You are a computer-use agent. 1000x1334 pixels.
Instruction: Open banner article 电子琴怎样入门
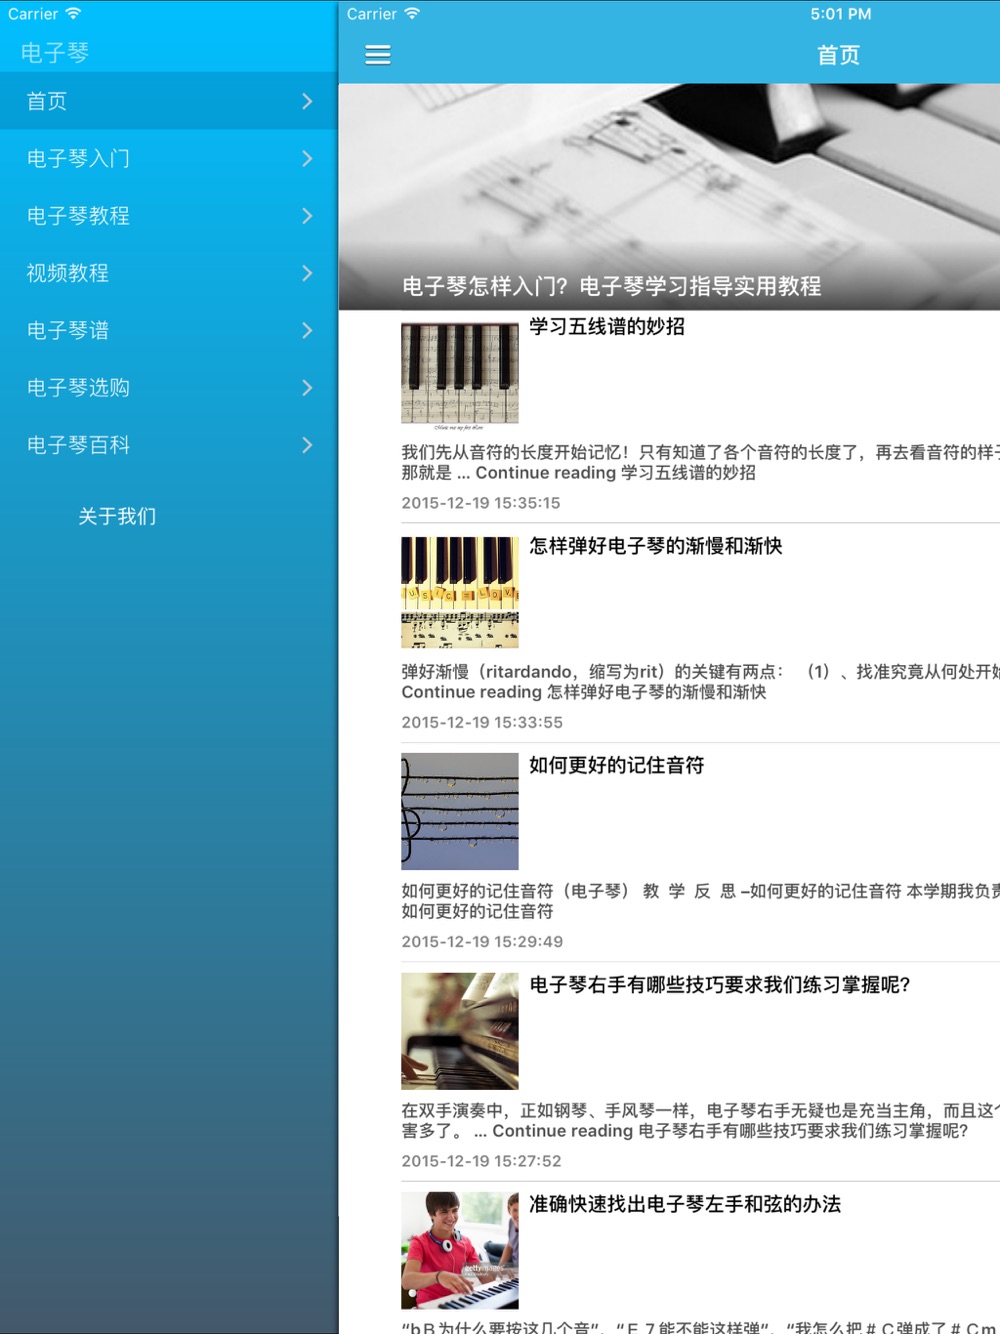coord(611,287)
